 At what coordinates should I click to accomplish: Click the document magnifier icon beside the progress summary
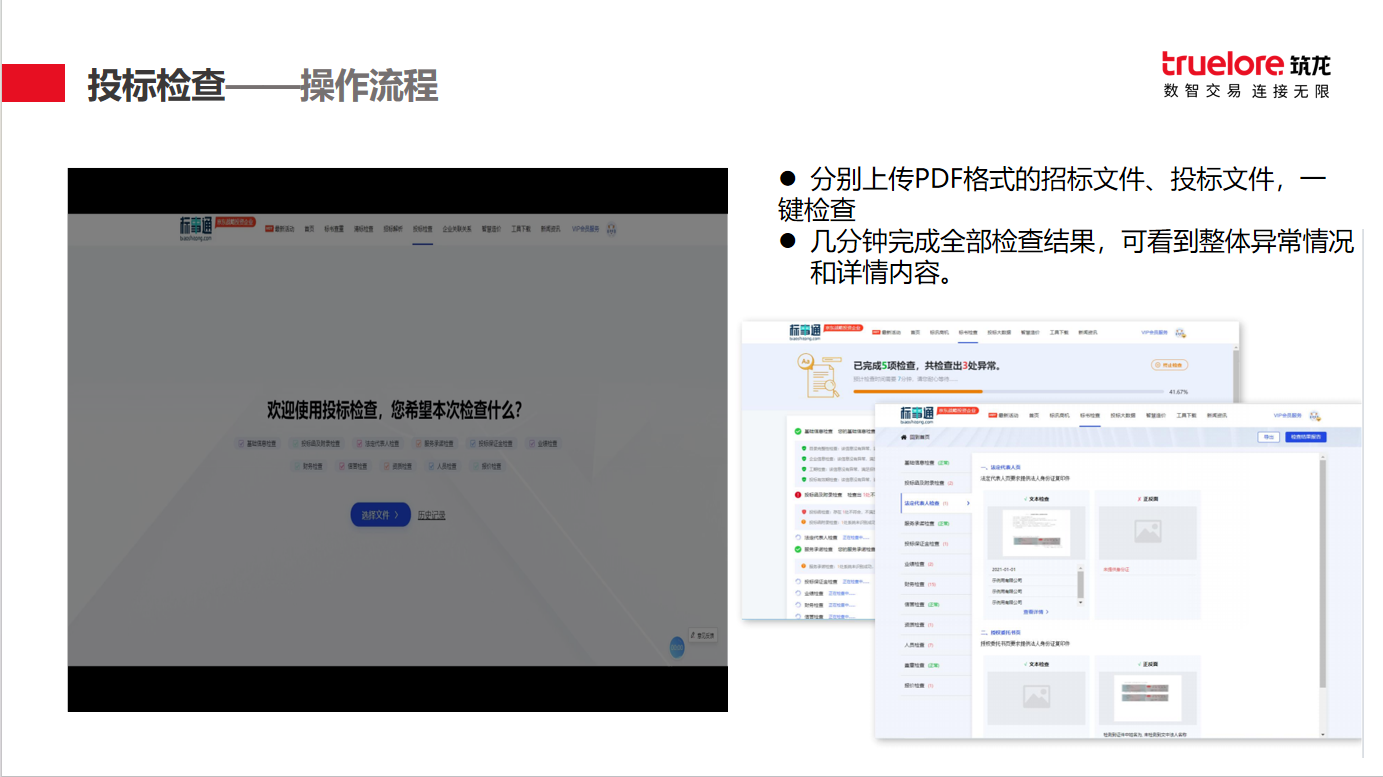pos(819,376)
